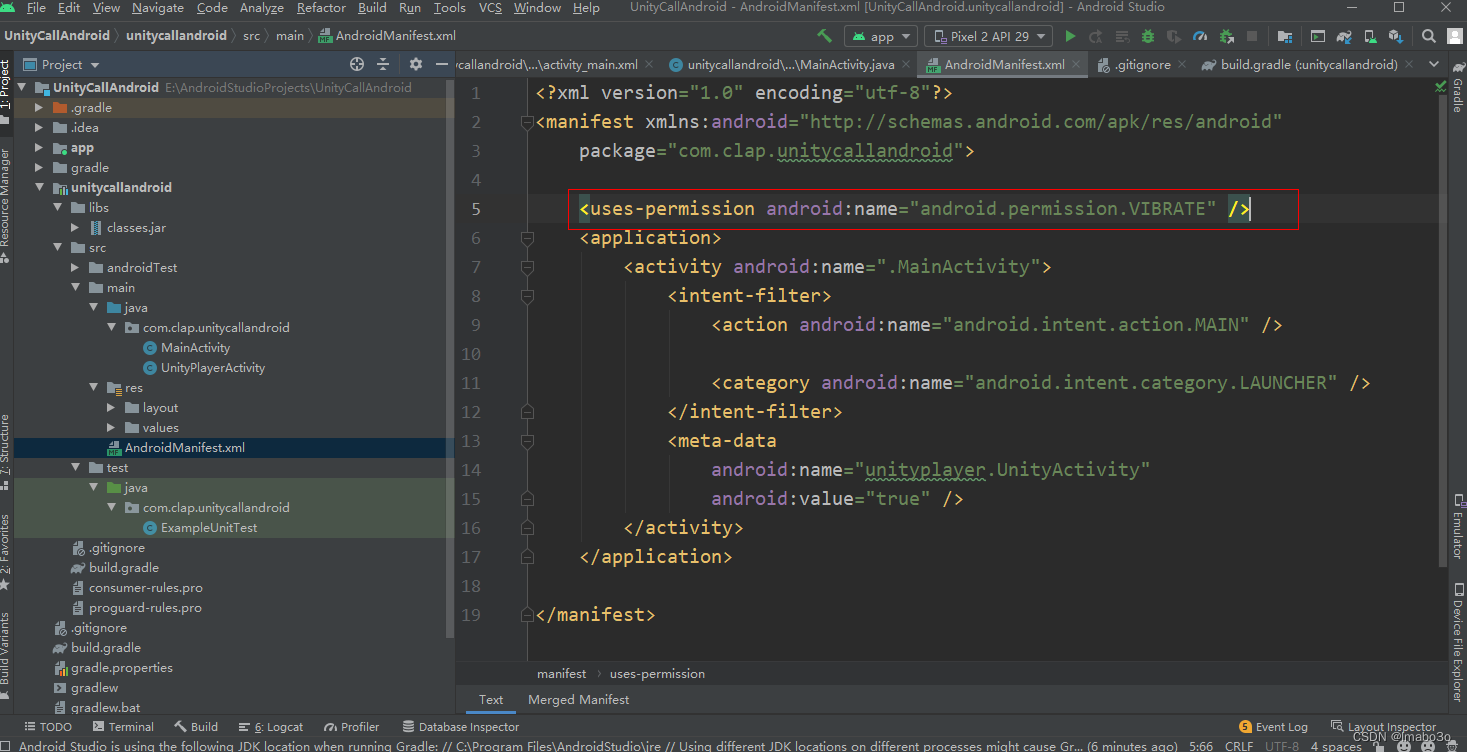This screenshot has height=752, width=1467.
Task: Hide the Project tool window
Action: pos(442,64)
